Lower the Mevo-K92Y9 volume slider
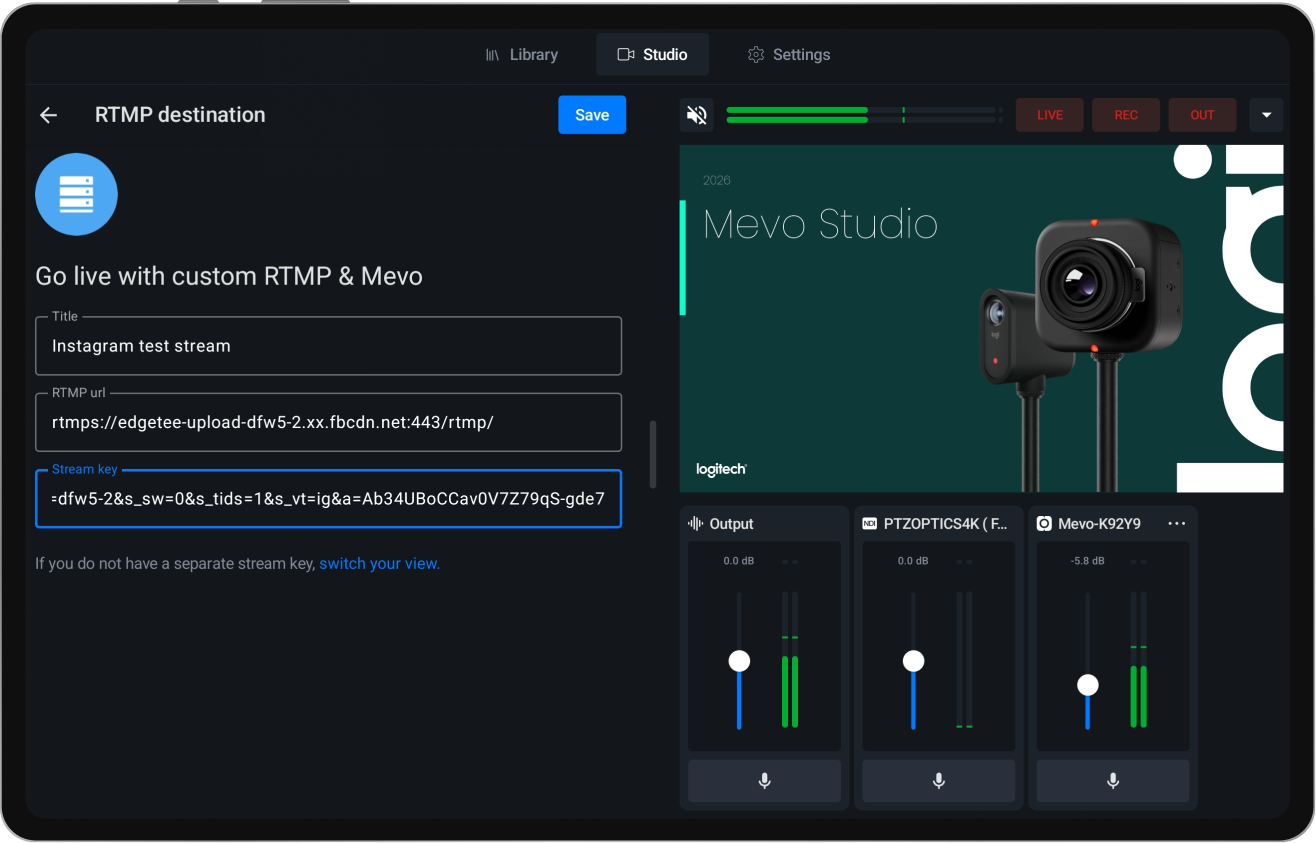This screenshot has width=1316, height=843. tap(1087, 686)
